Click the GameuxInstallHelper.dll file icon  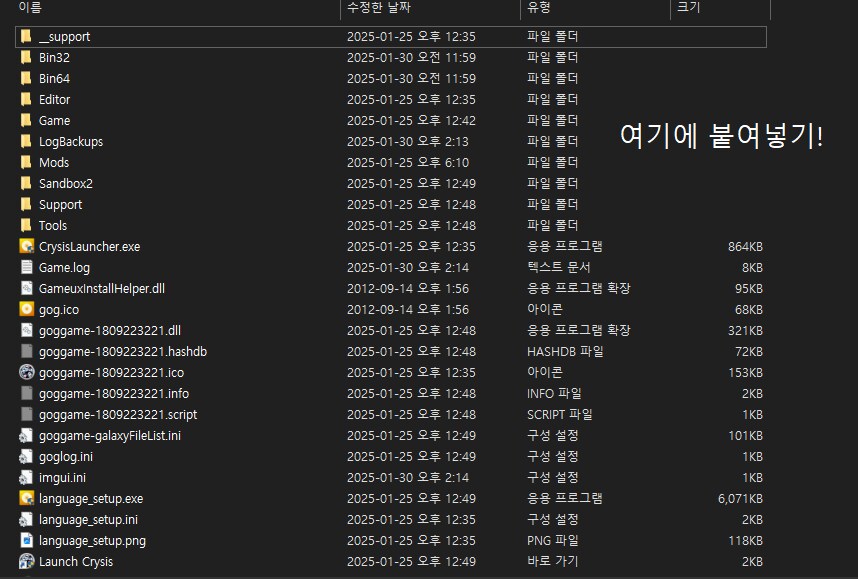point(26,288)
